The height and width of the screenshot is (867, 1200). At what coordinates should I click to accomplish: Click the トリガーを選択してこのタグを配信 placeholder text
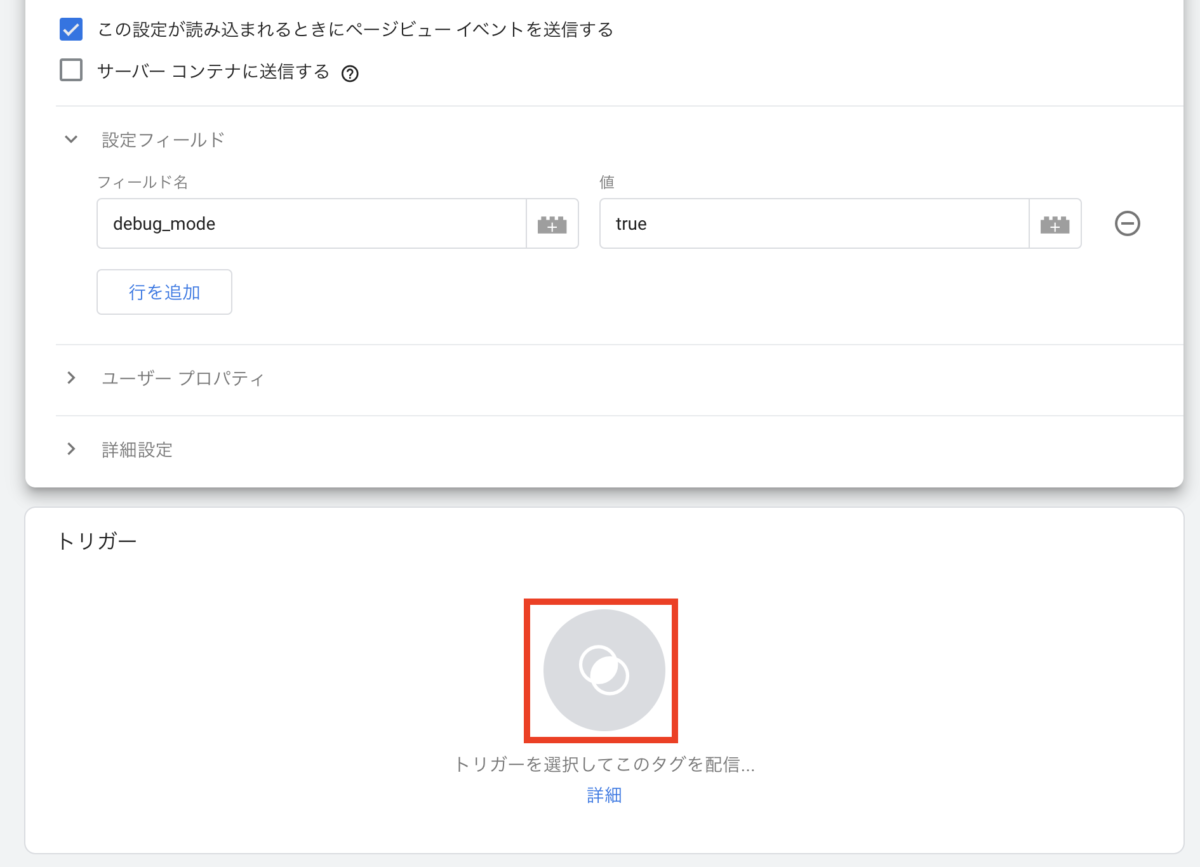(603, 765)
